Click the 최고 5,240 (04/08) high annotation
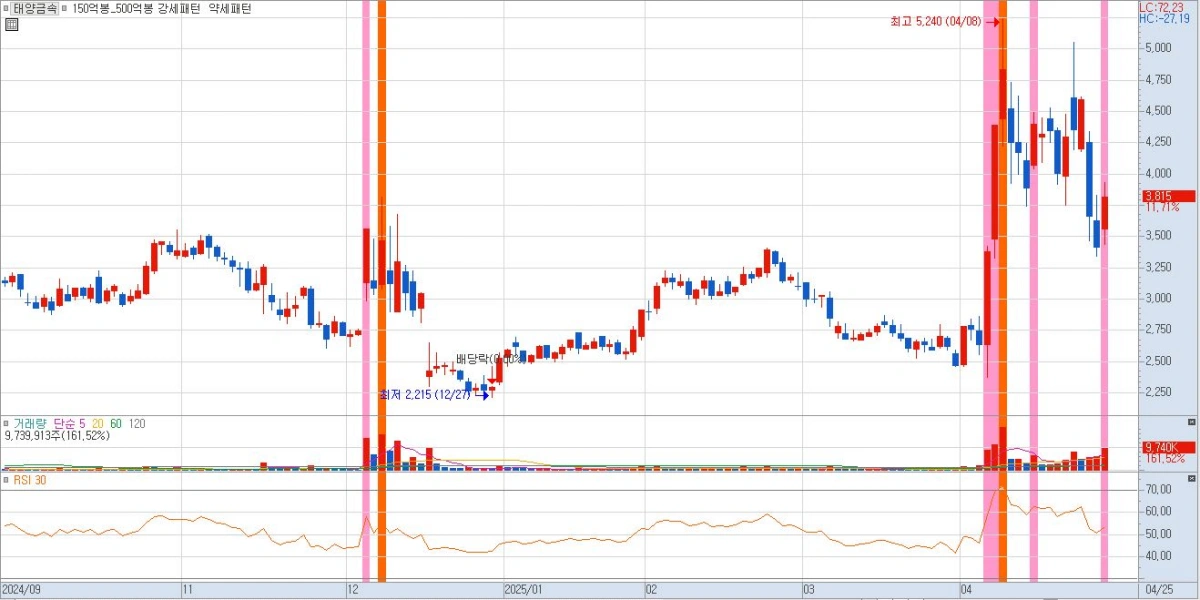This screenshot has height=600, width=1200. coord(936,21)
